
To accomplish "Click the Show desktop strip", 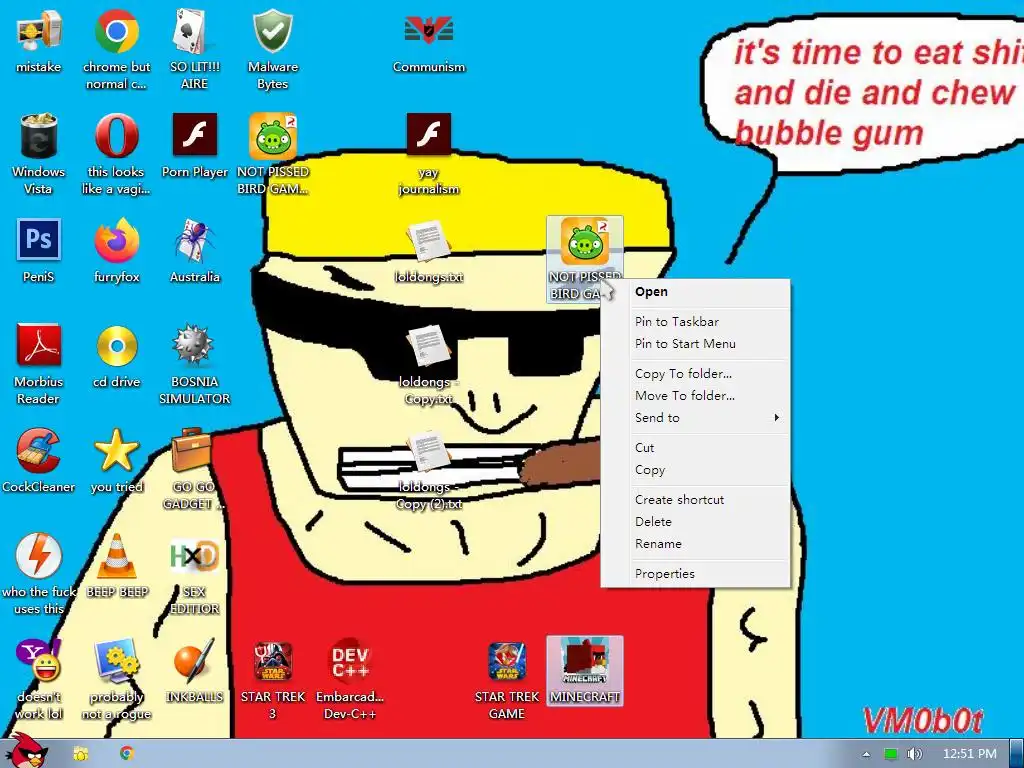I will (1016, 754).
